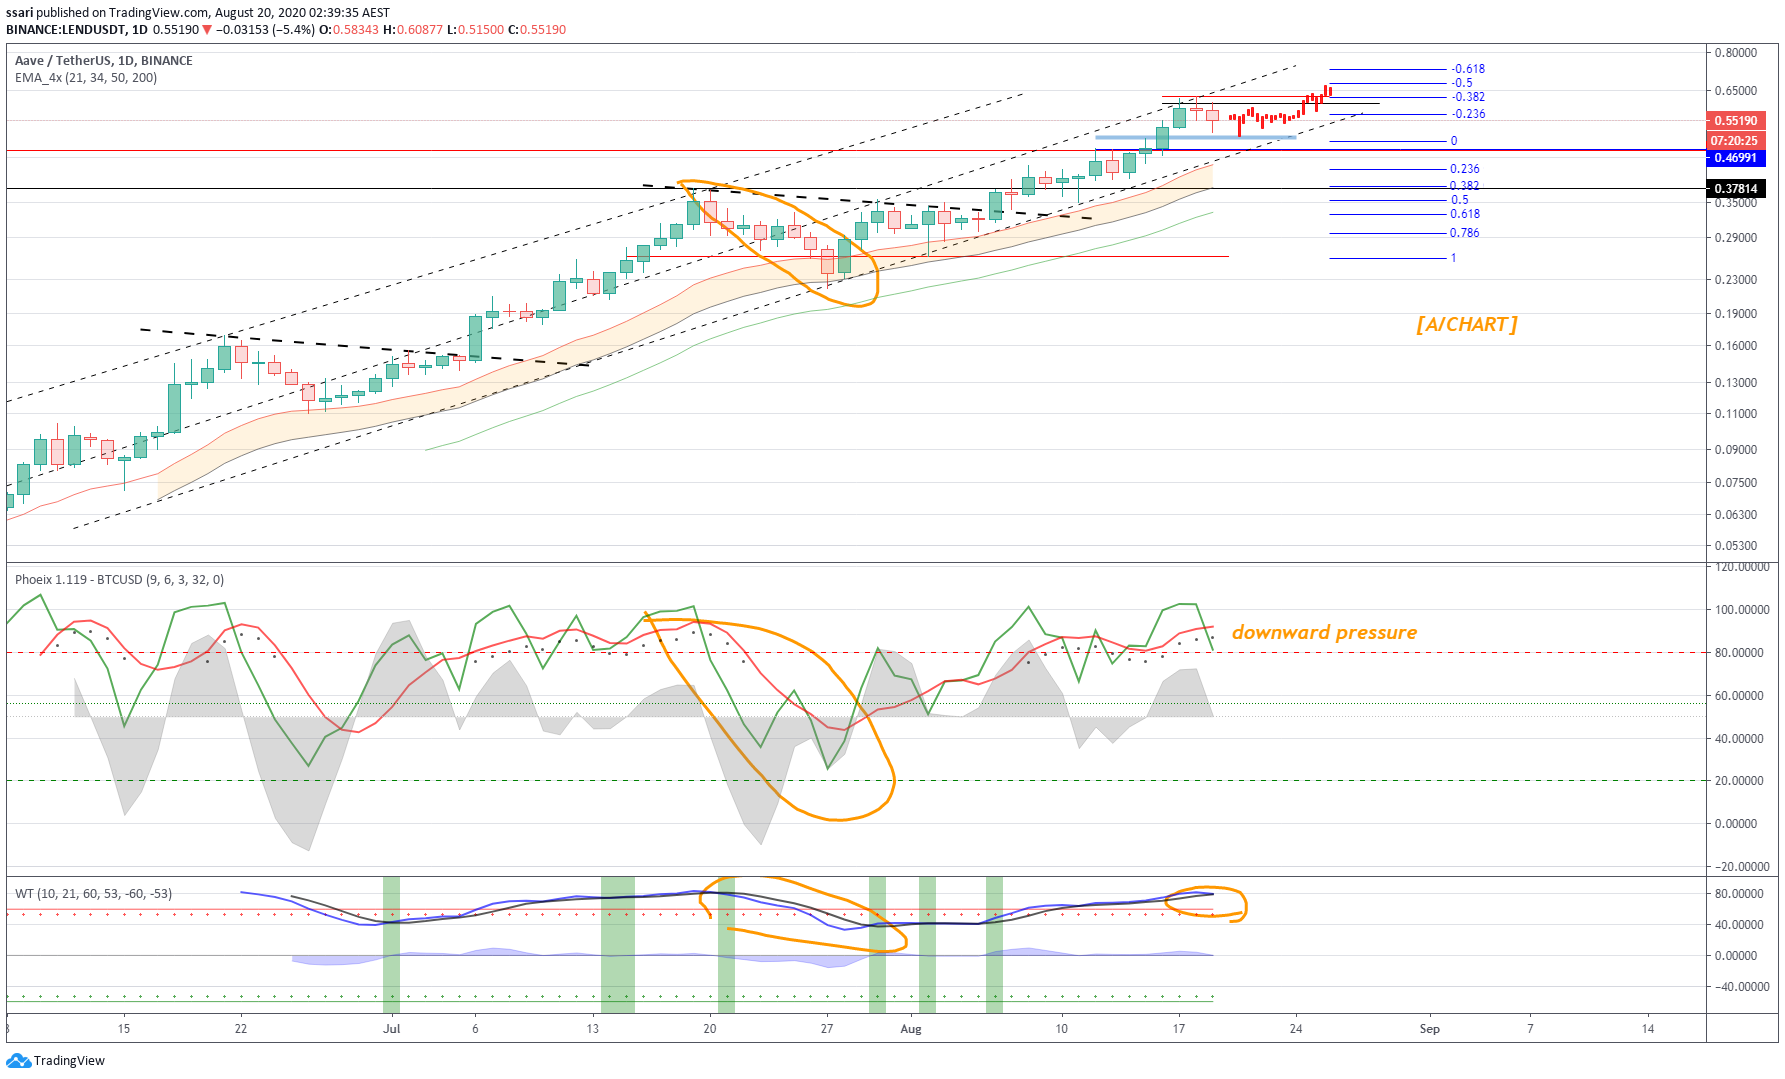Click the Aug label on the date axis
The image size is (1785, 1079).
tap(911, 1029)
